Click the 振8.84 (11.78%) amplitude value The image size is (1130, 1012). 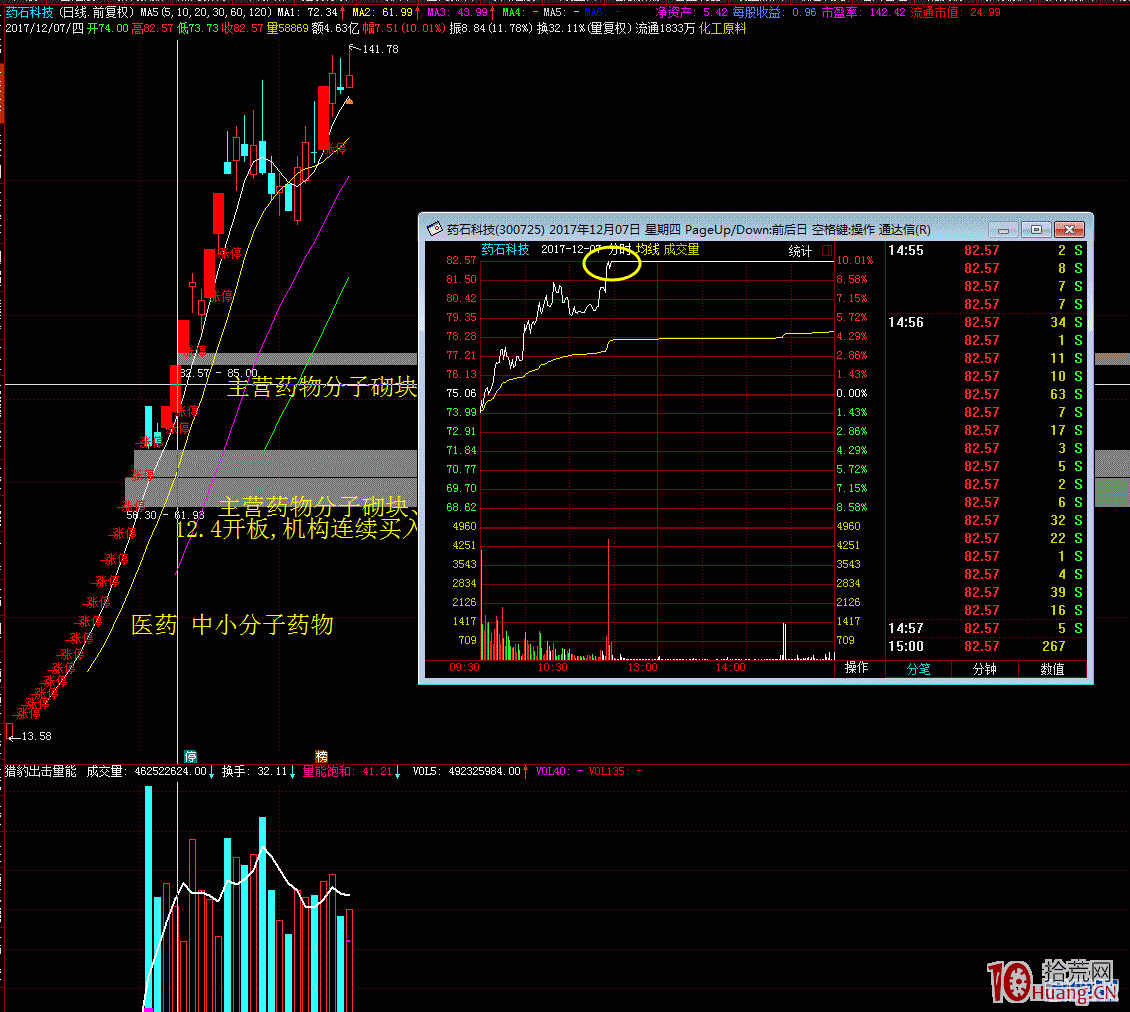tap(491, 29)
